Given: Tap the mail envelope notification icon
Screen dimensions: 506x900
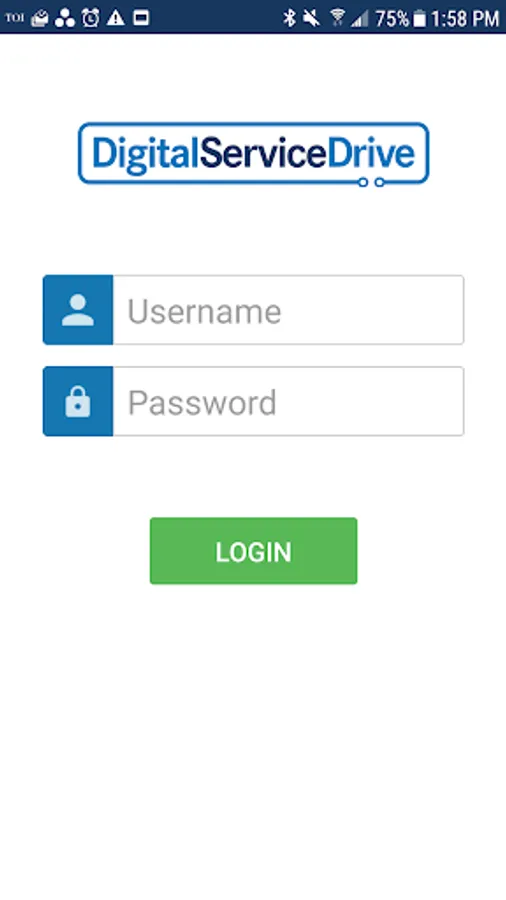Looking at the screenshot, I should coord(40,18).
